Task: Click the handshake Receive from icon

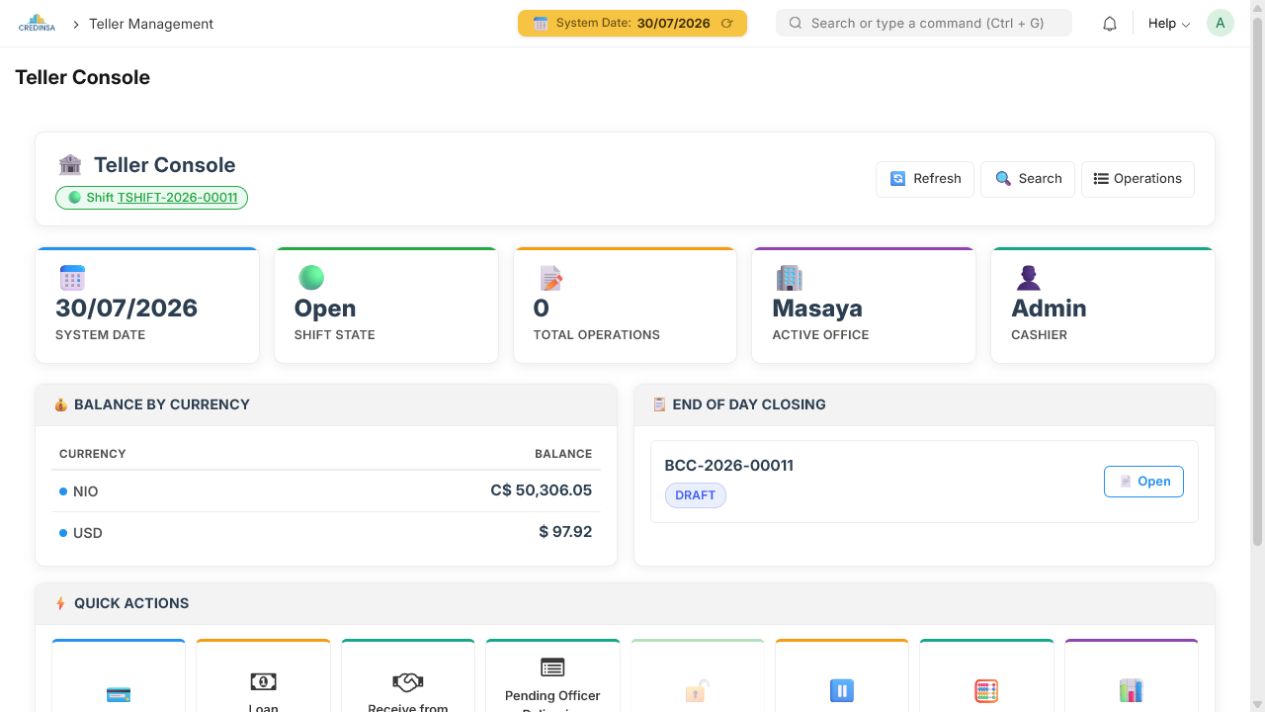Action: [407, 681]
